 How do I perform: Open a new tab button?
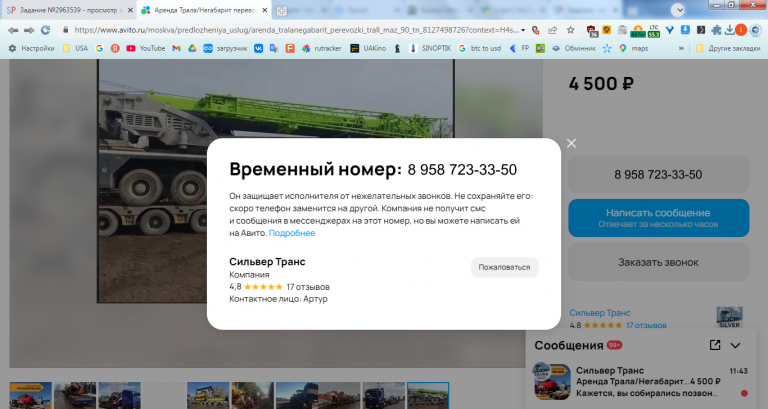[x=281, y=10]
